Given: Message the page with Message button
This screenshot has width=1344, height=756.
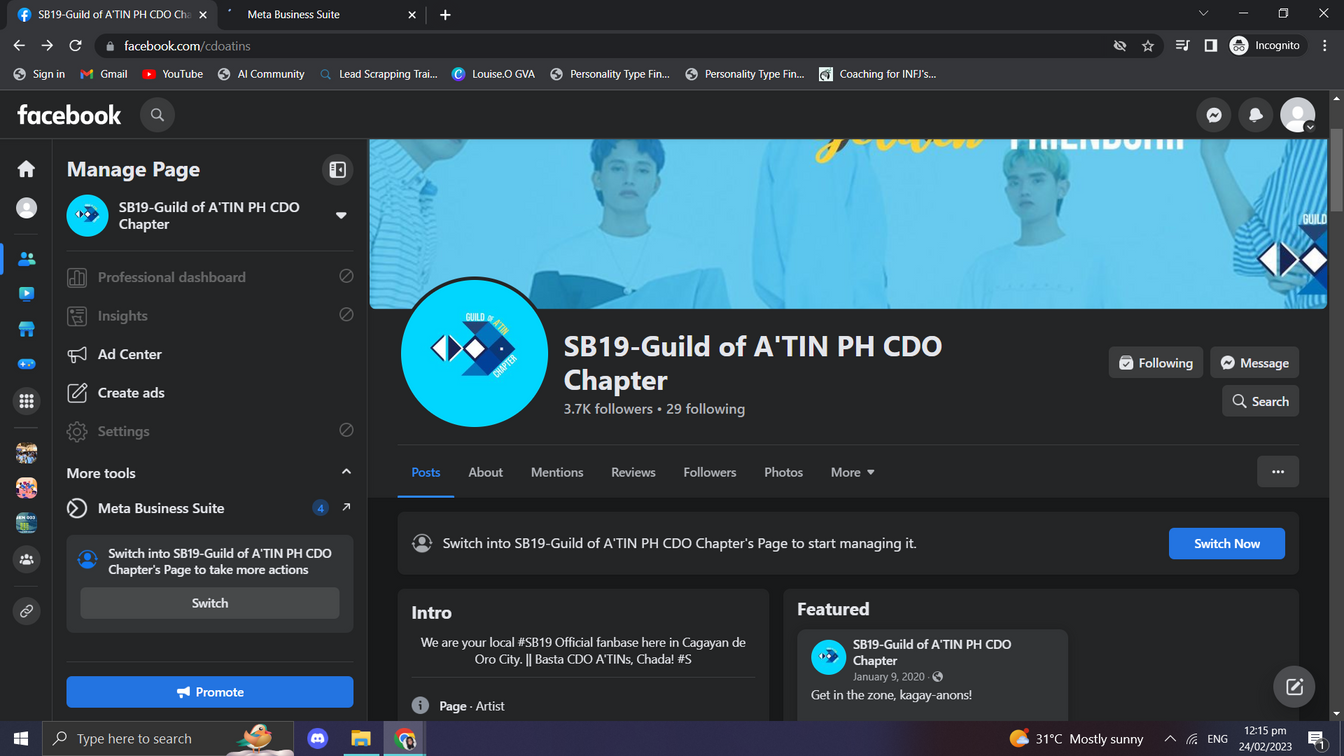Looking at the screenshot, I should coord(1255,363).
